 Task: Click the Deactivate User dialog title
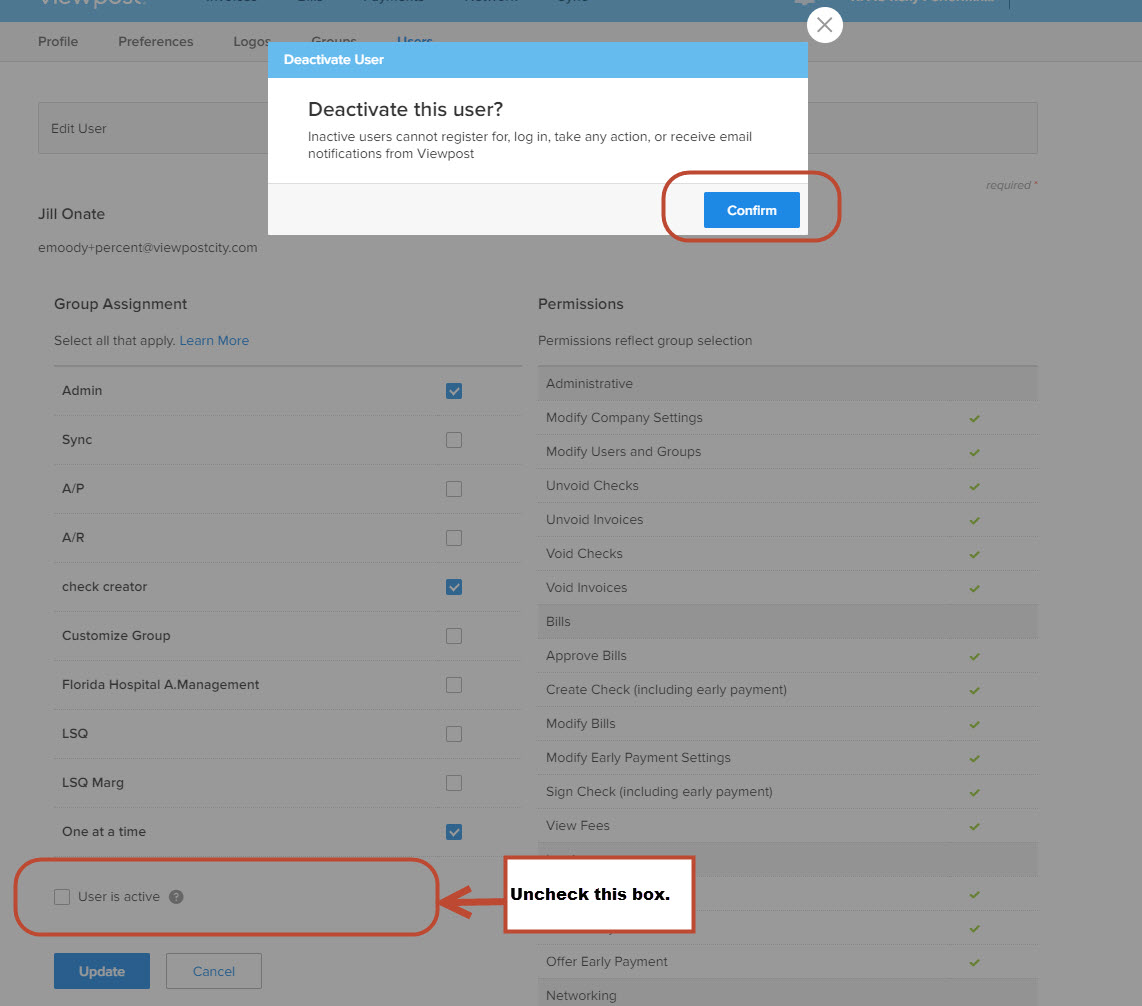[x=334, y=60]
